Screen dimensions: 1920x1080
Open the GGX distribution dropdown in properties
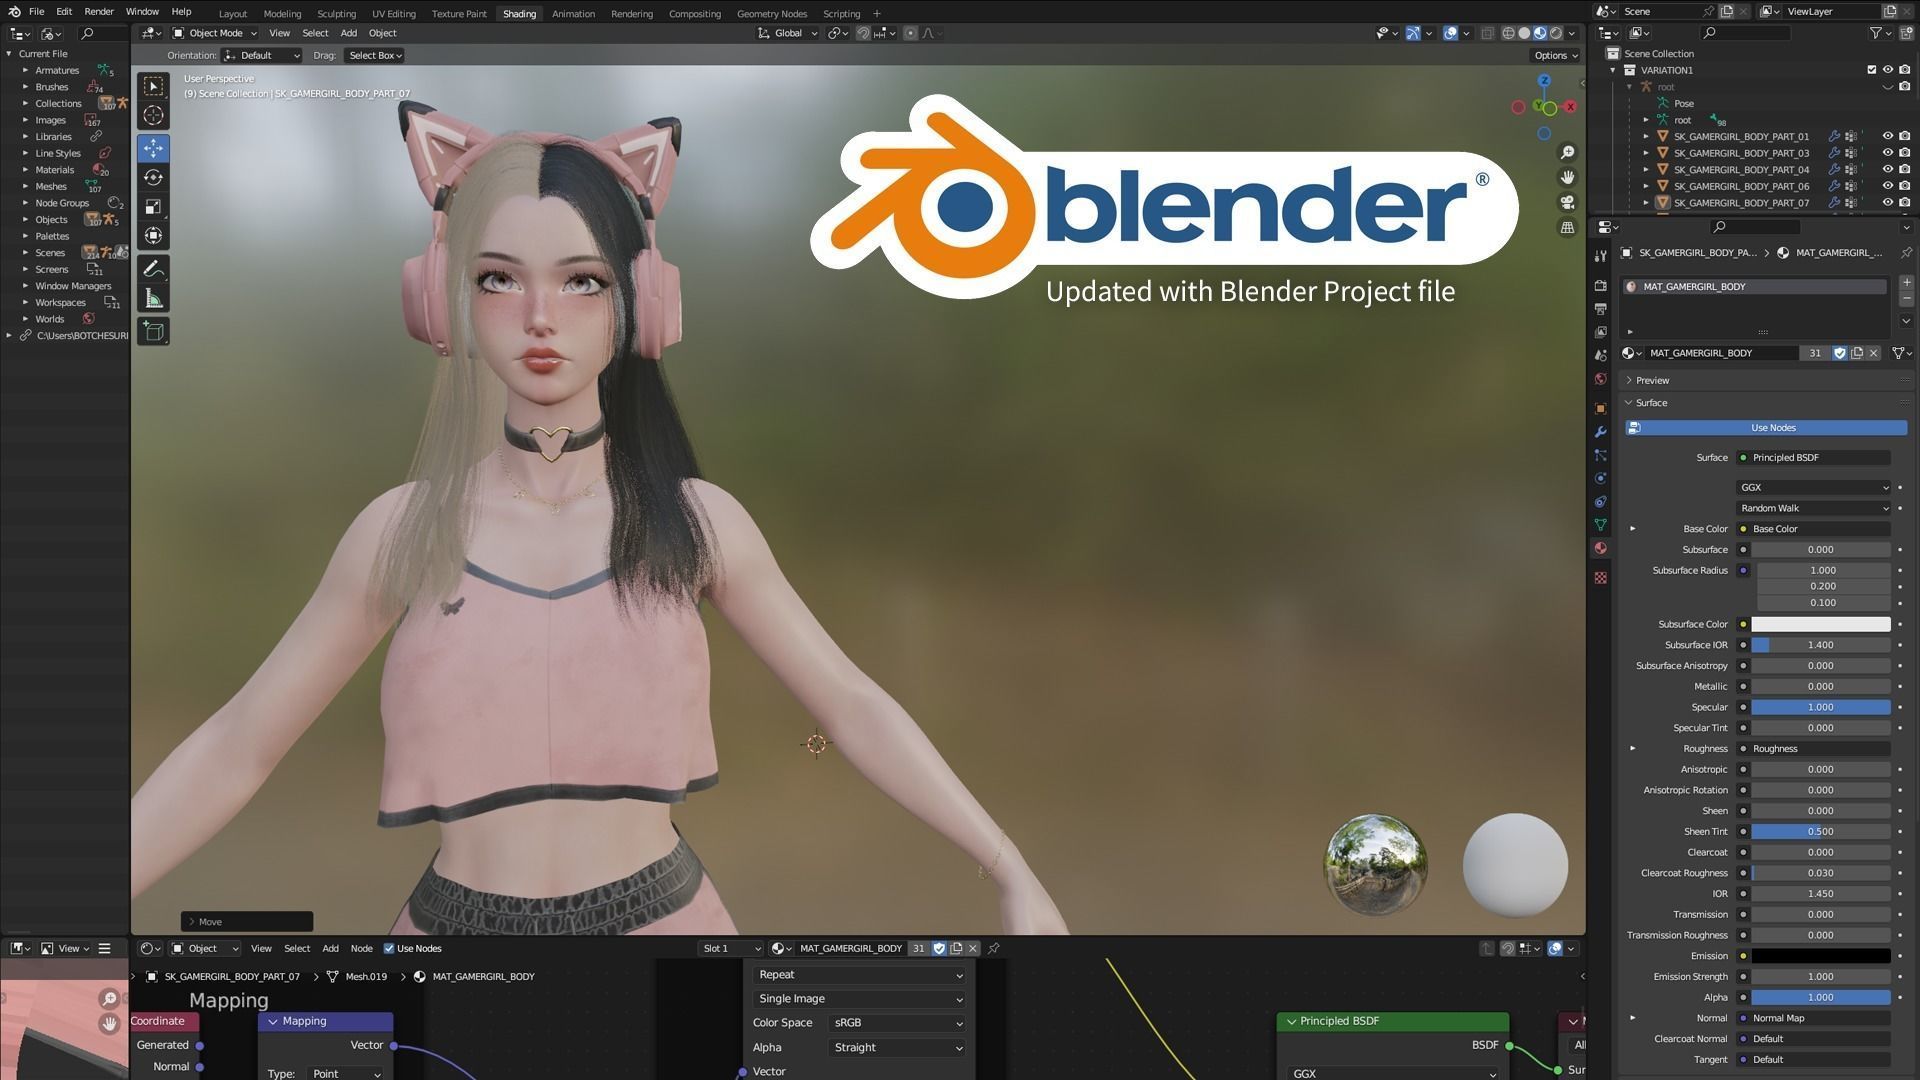click(1814, 487)
